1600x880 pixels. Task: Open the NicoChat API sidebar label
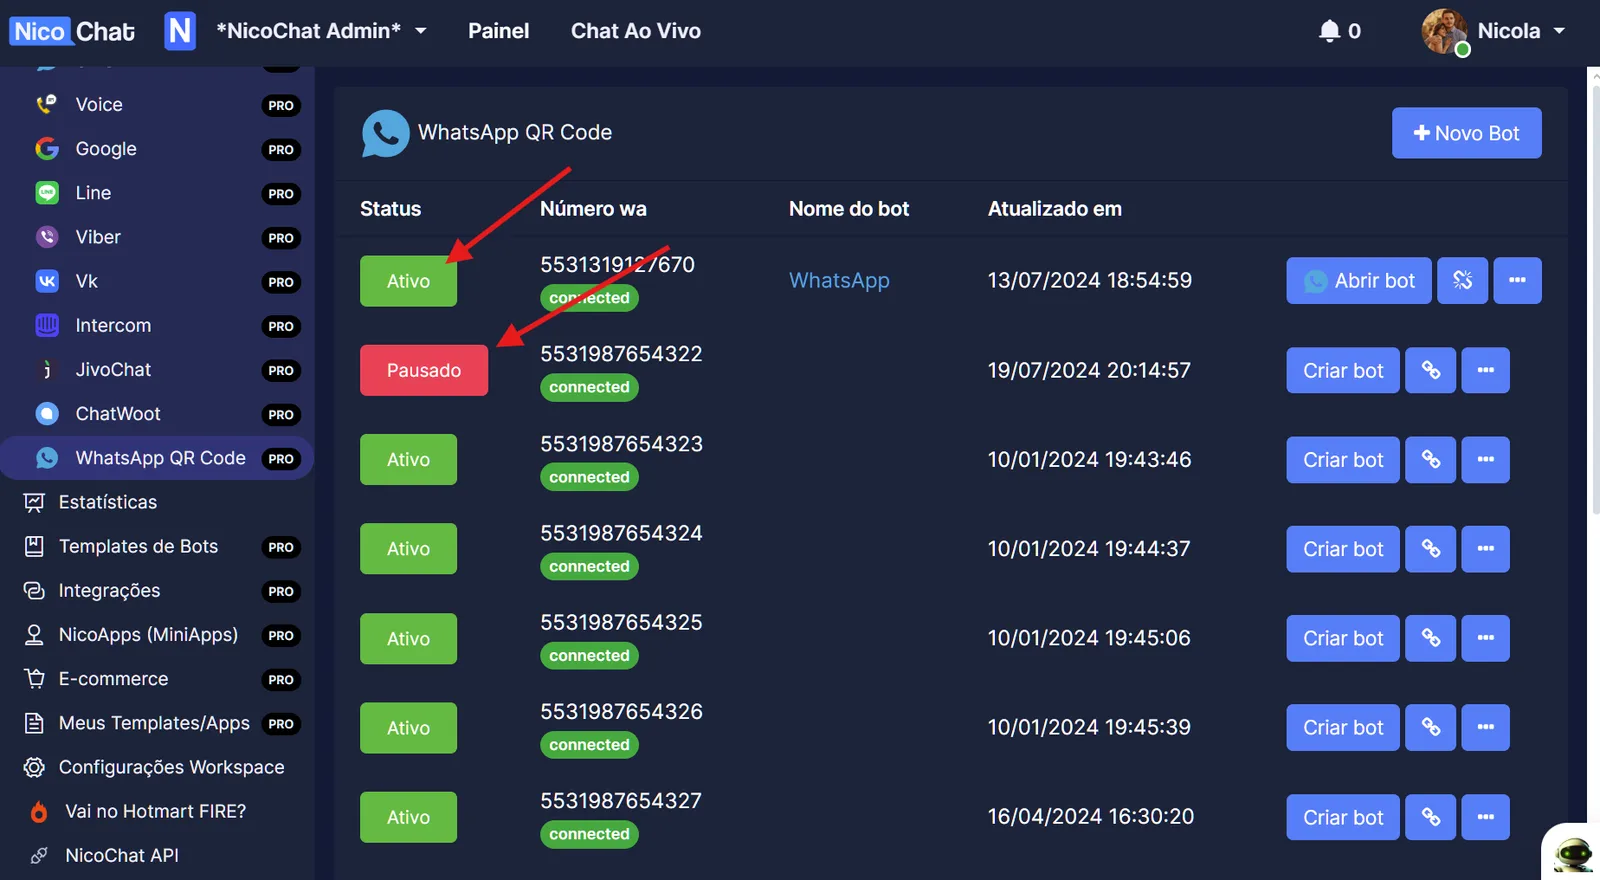[122, 856]
